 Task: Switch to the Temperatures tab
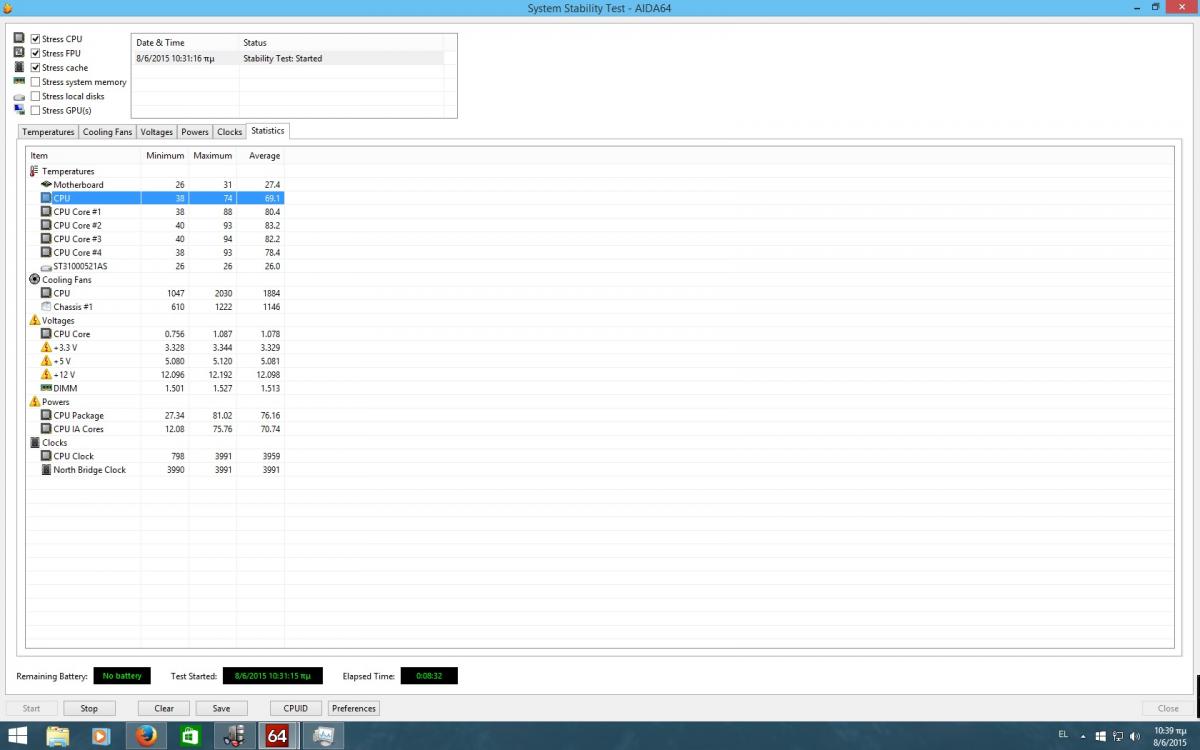pos(48,132)
